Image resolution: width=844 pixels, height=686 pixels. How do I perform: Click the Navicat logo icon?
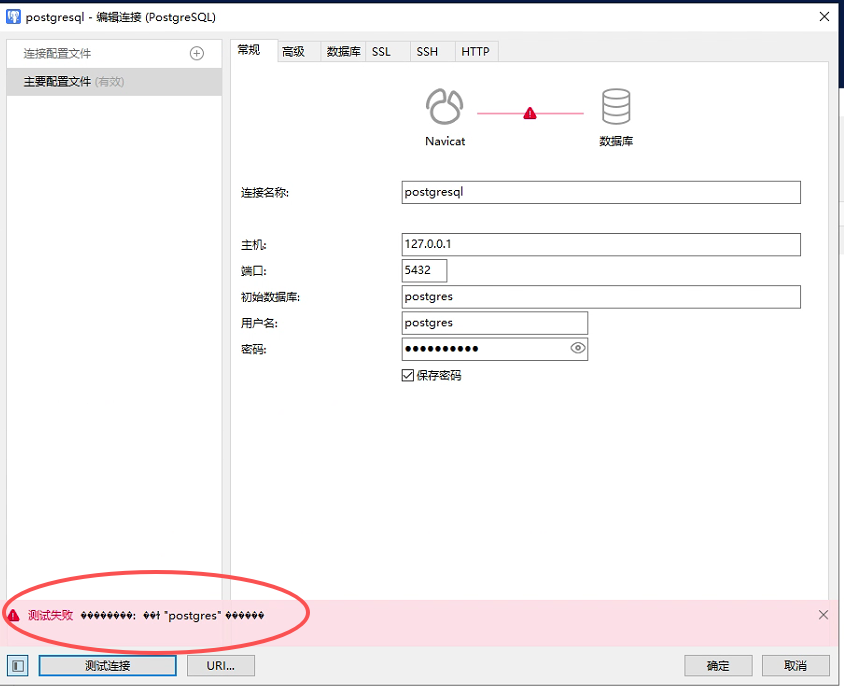coord(445,107)
